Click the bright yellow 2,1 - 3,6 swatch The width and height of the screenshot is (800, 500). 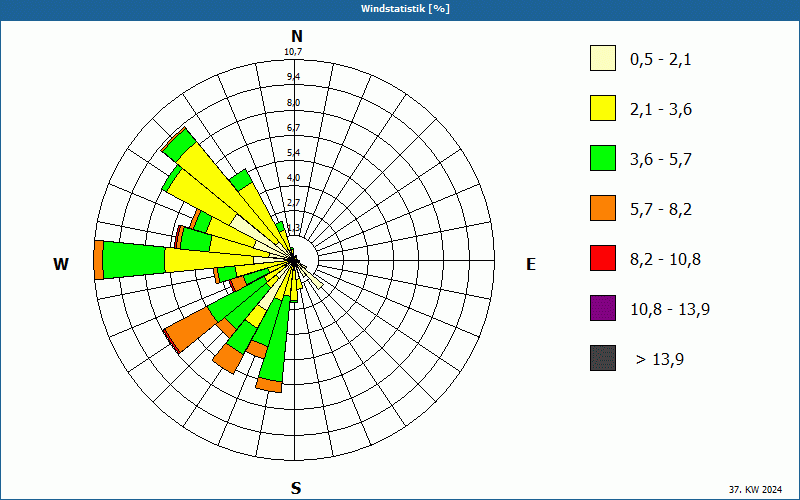coord(603,108)
